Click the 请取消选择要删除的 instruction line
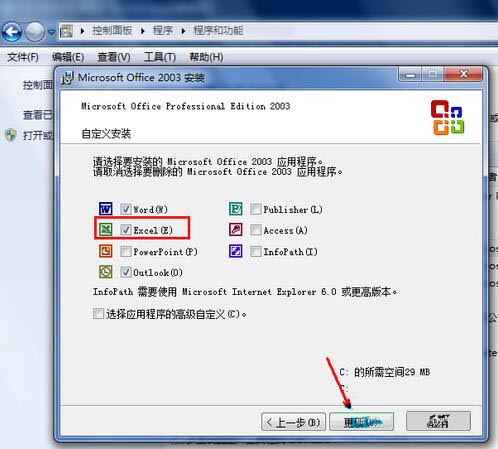 tap(218, 172)
